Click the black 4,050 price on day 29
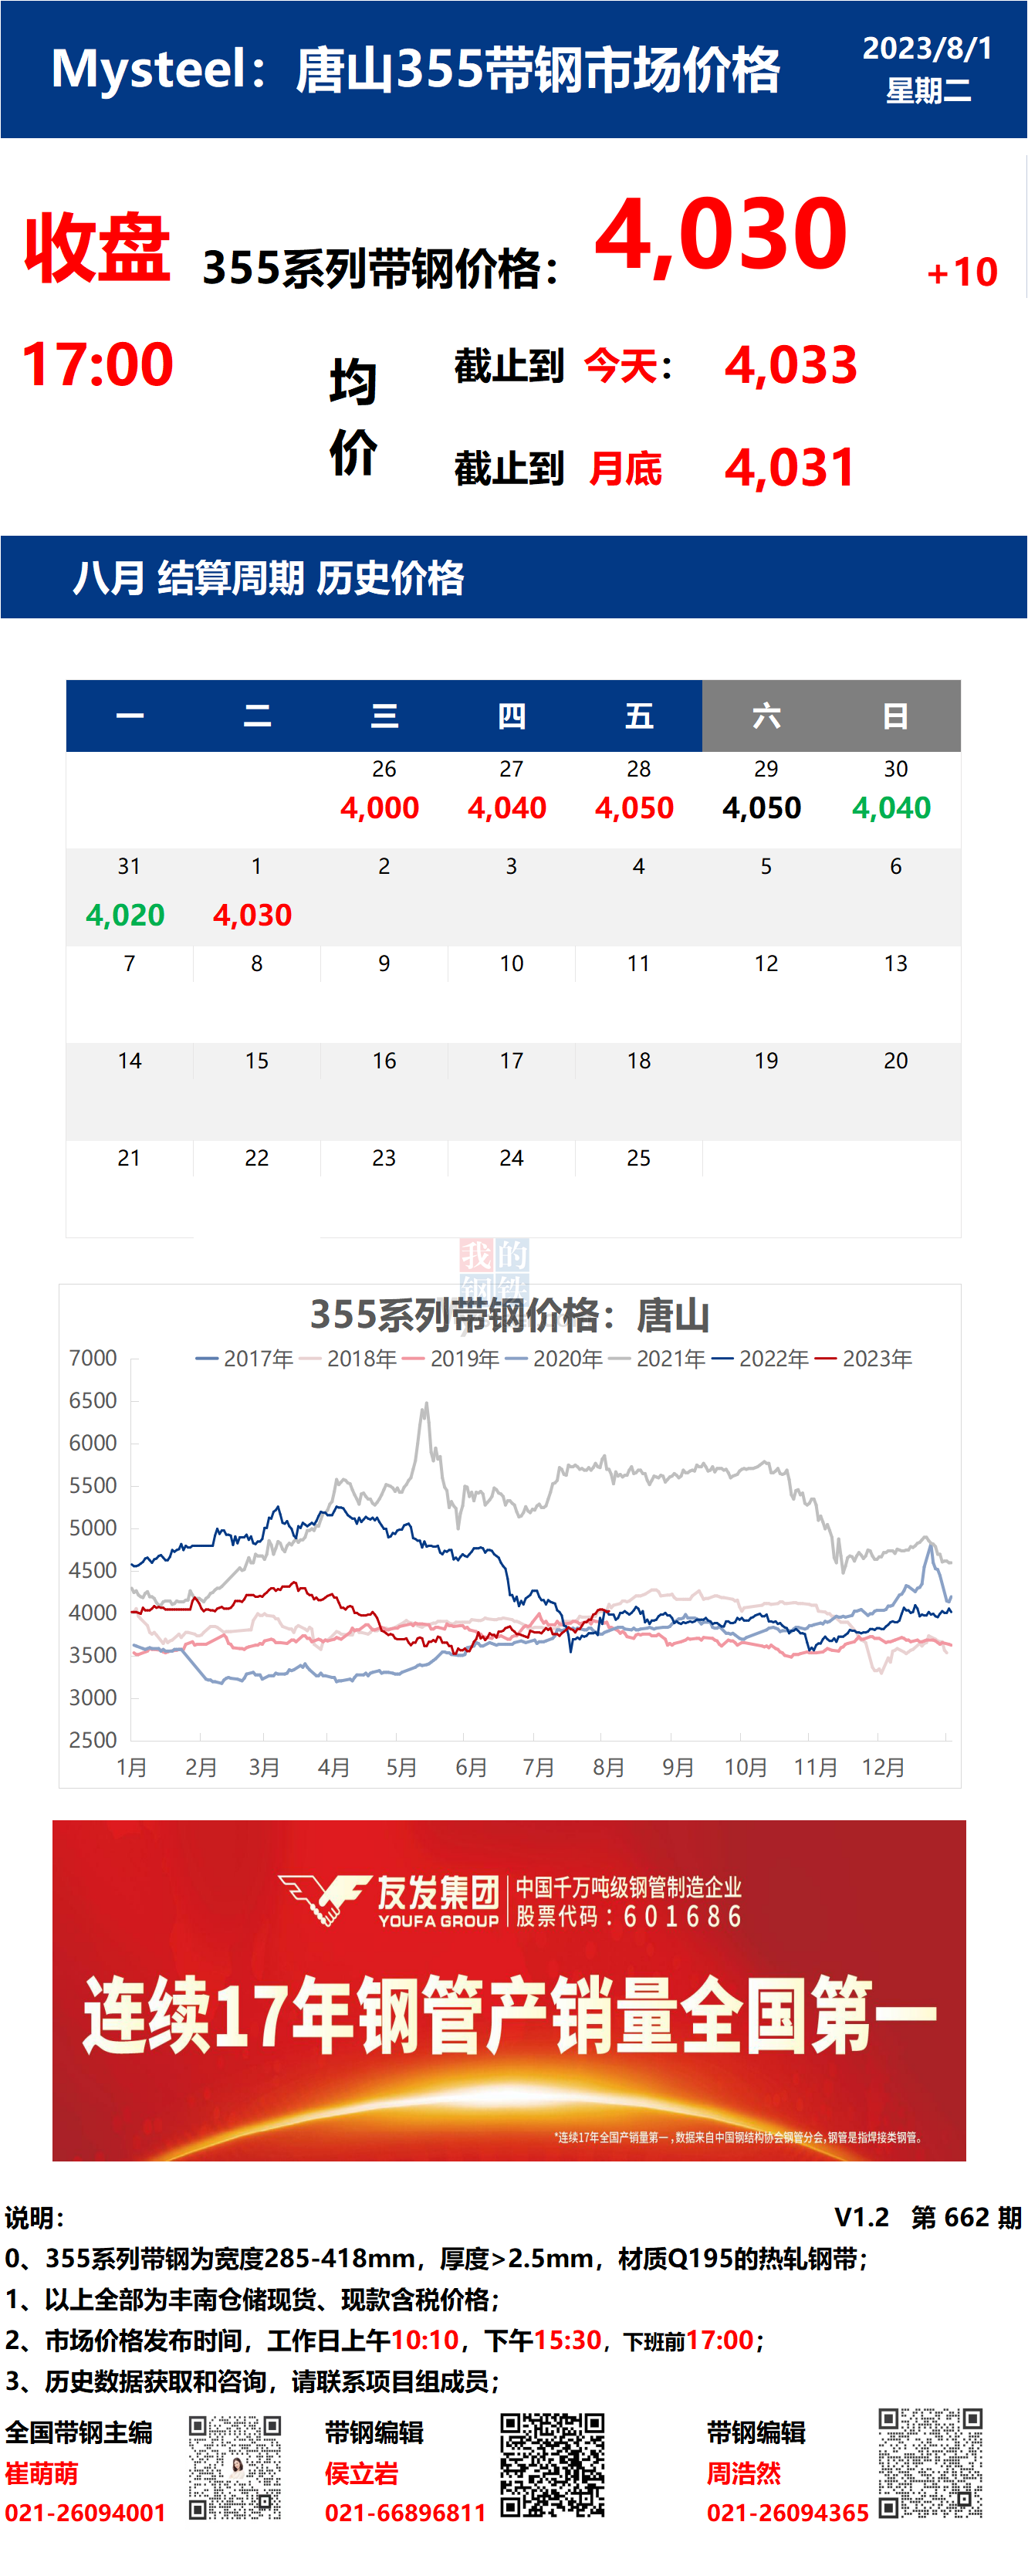1028x2576 pixels. pyautogui.click(x=762, y=808)
